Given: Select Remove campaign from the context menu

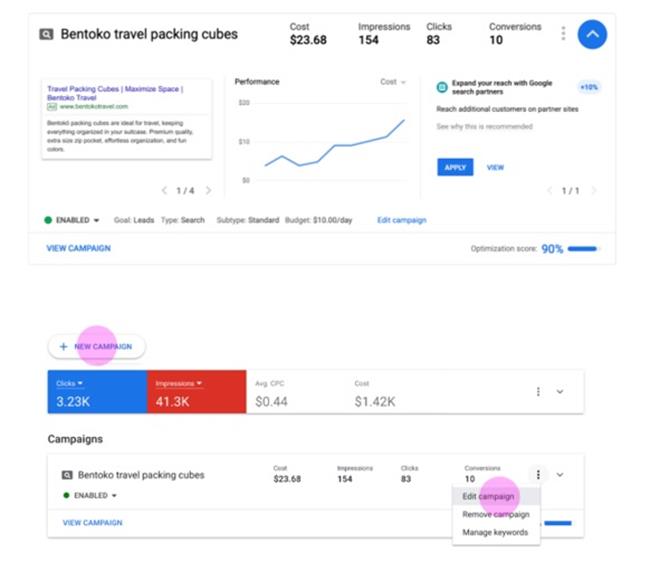Looking at the screenshot, I should click(x=496, y=514).
